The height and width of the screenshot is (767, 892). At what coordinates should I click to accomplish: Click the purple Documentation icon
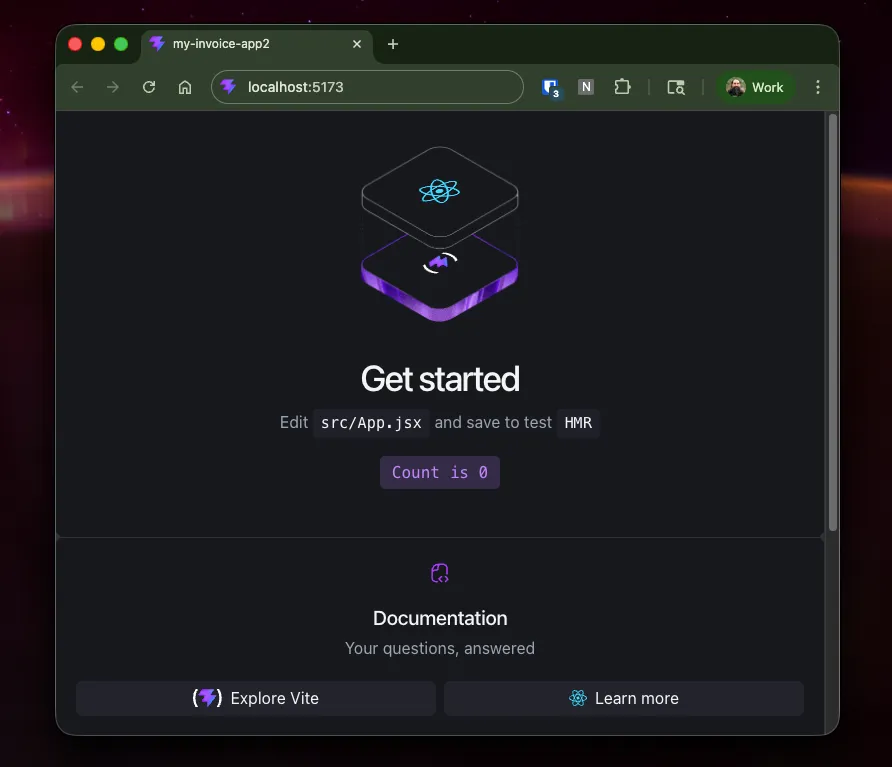pyautogui.click(x=440, y=573)
